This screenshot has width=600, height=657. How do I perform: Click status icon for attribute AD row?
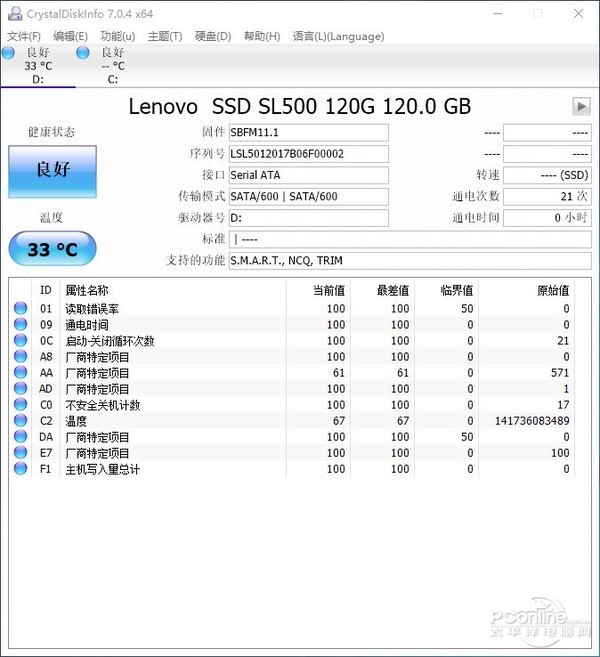[x=21, y=388]
